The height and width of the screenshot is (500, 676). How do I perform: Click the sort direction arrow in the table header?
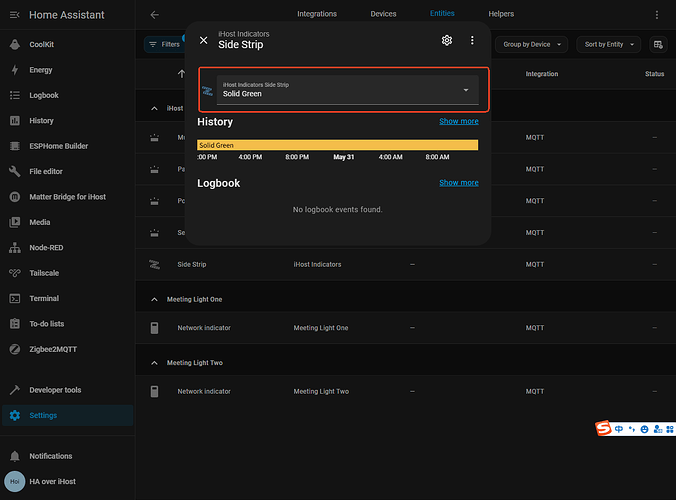181,74
